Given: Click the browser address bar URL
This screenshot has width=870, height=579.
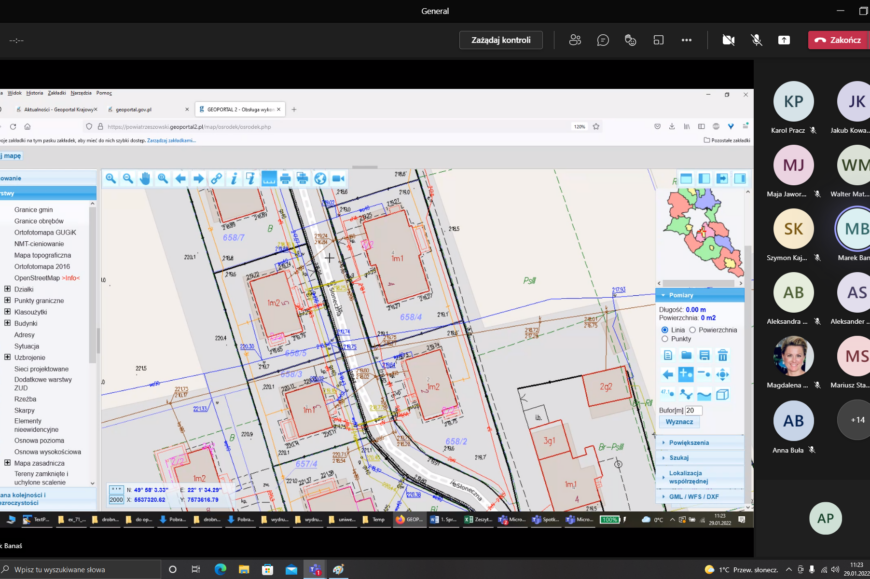Looking at the screenshot, I should [189, 126].
